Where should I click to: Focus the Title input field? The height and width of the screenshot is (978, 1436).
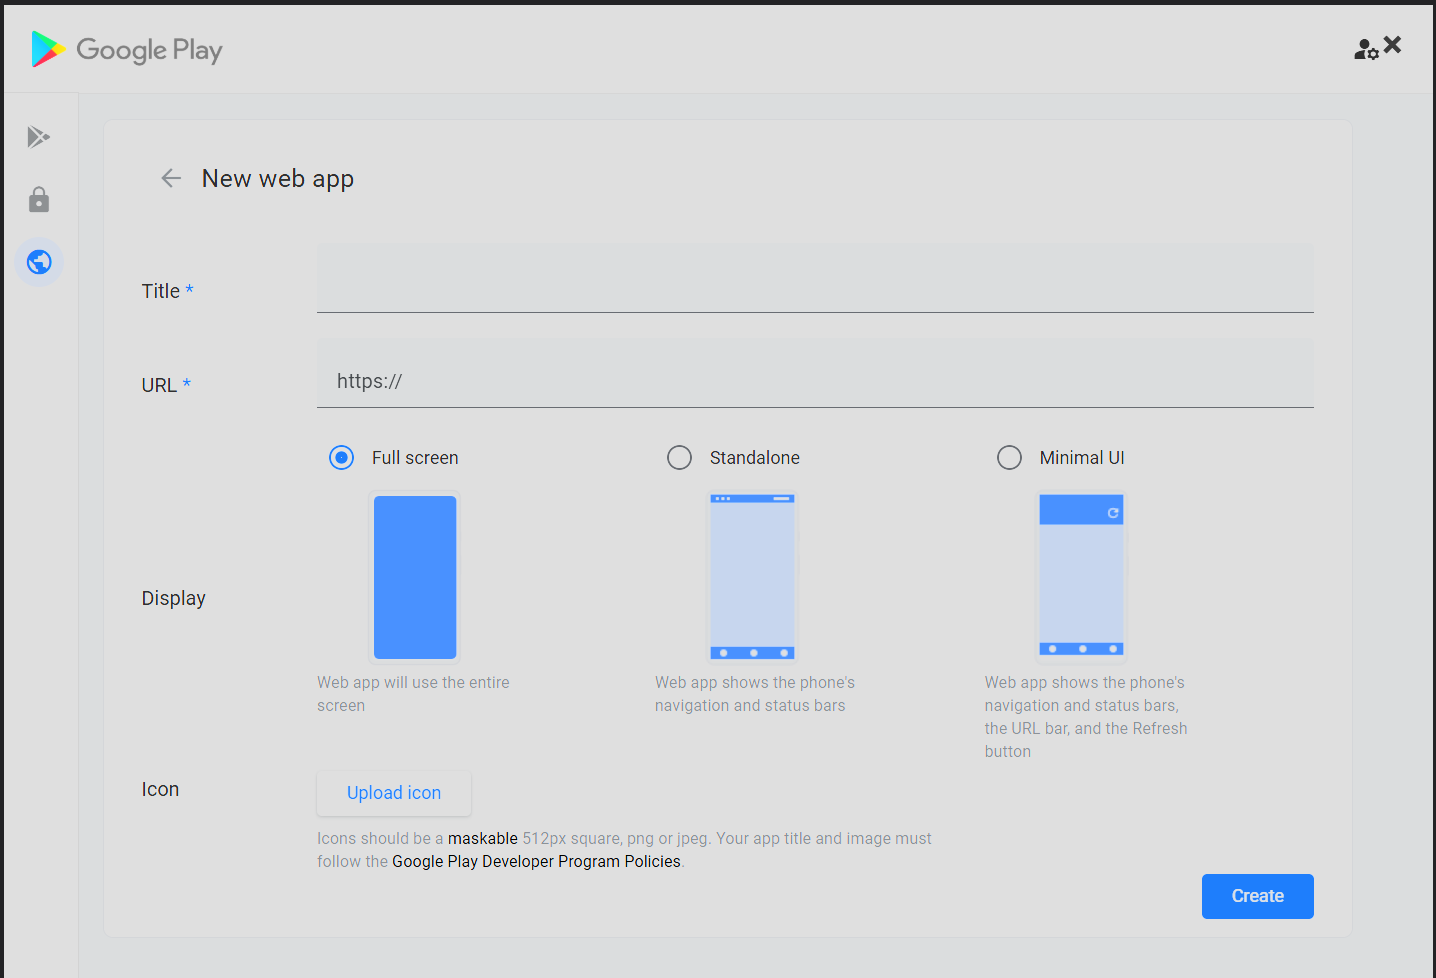point(815,278)
